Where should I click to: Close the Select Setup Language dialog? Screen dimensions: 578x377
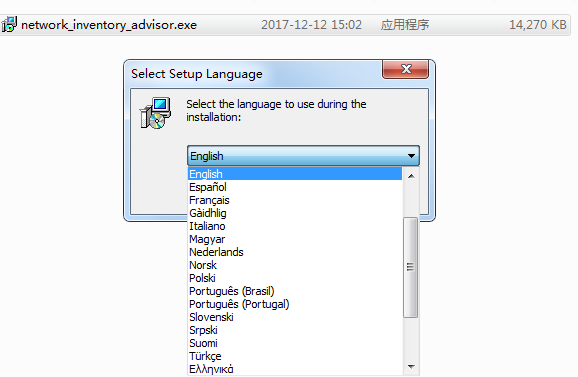[405, 69]
